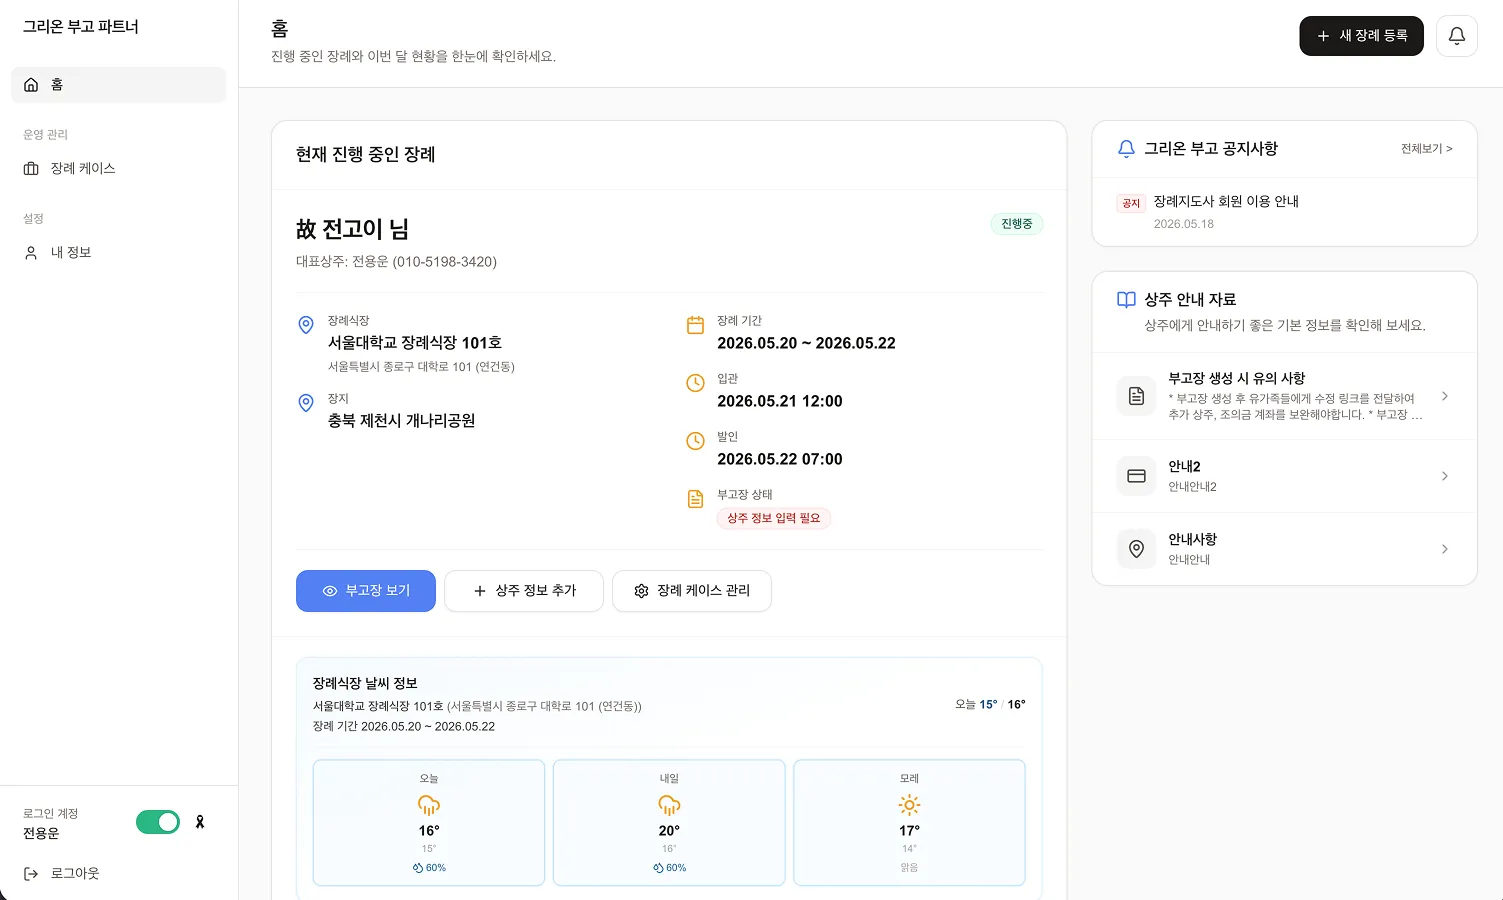
Task: Click the logout arrow icon
Action: pyautogui.click(x=31, y=874)
